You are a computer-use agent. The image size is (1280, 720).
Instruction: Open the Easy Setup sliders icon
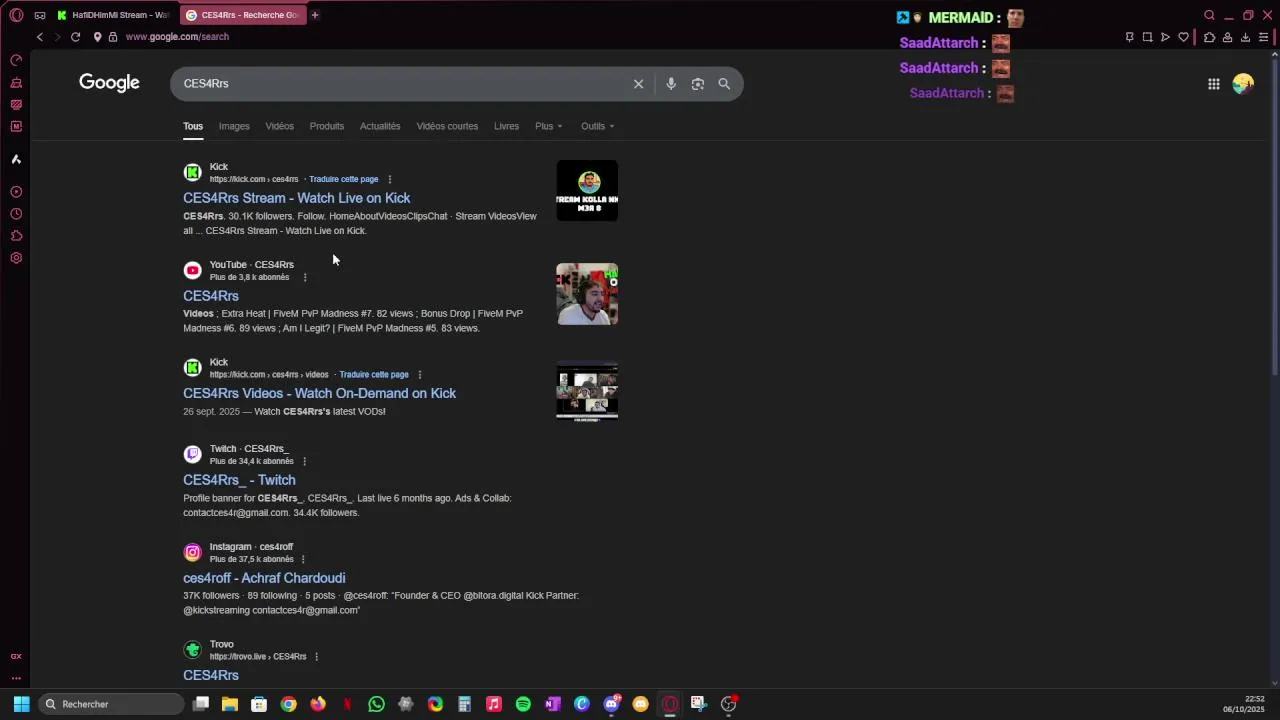pyautogui.click(x=1263, y=37)
